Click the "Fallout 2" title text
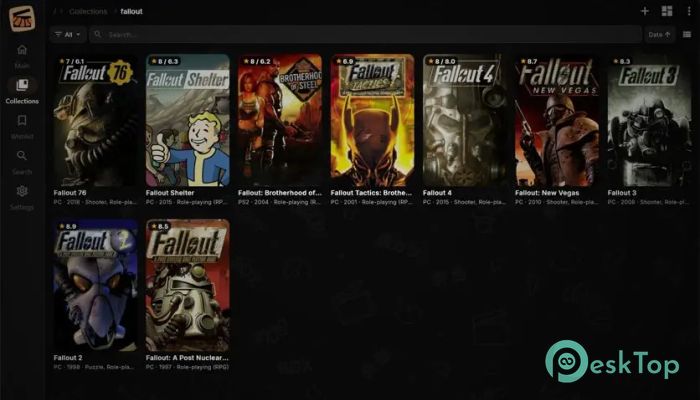 pos(68,358)
